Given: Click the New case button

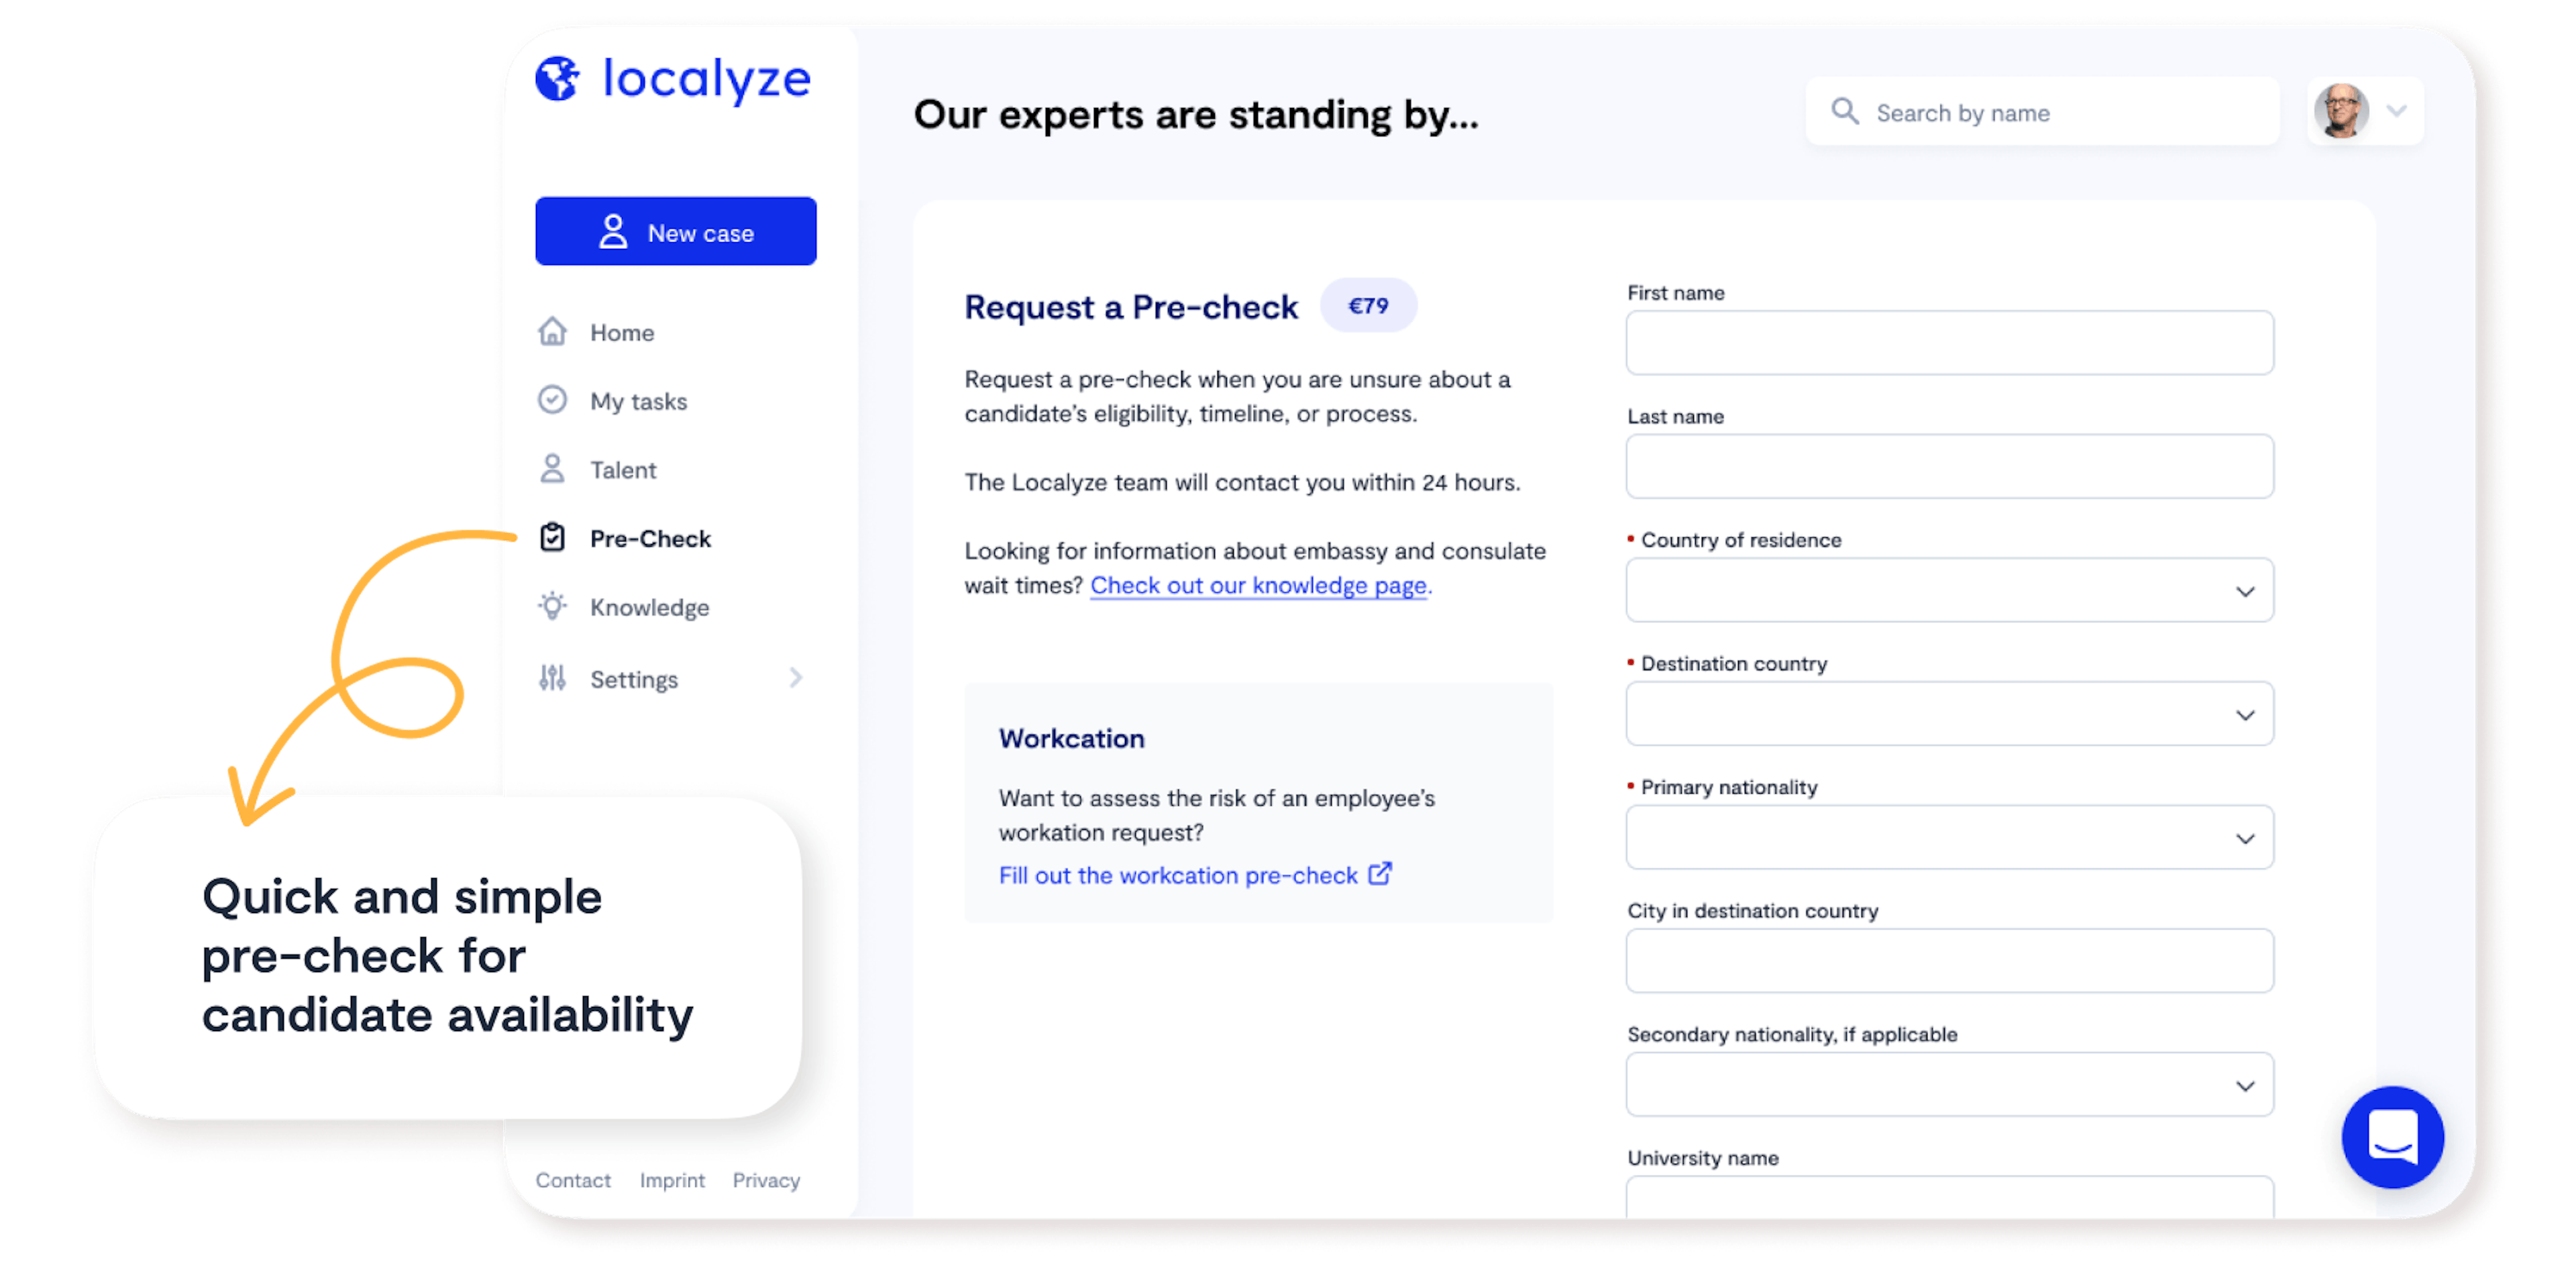Looking at the screenshot, I should (x=675, y=232).
